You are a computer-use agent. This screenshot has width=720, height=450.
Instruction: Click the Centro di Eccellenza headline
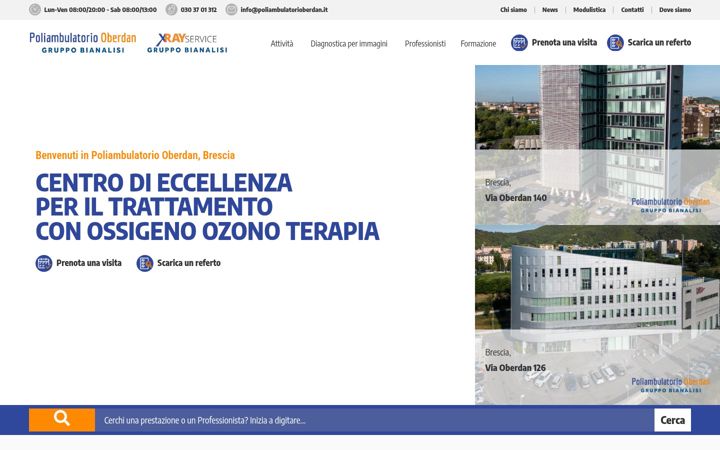coord(208,207)
